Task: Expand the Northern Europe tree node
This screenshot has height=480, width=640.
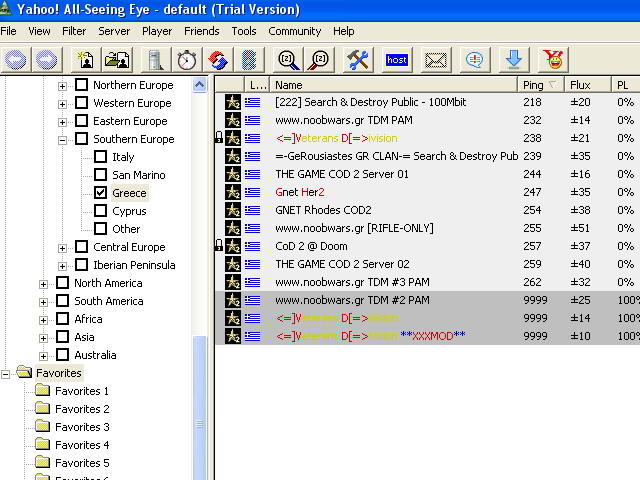Action: (x=62, y=86)
